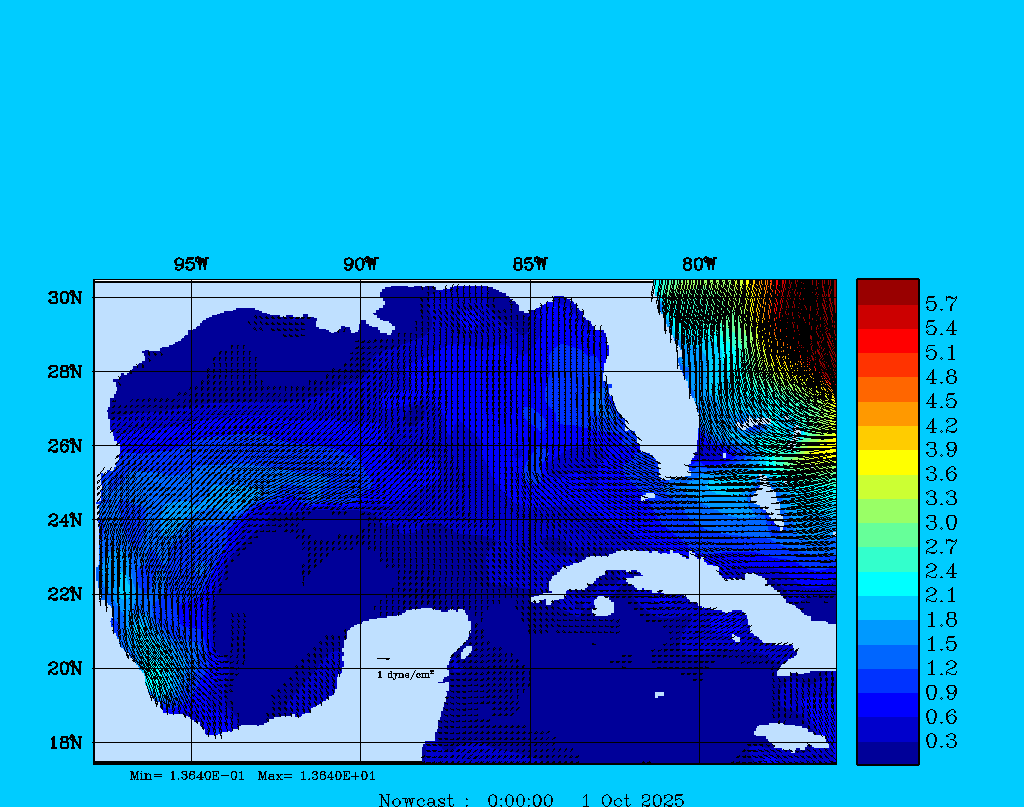
Task: Click the 5.7 value on the color bar
Action: pos(941,303)
